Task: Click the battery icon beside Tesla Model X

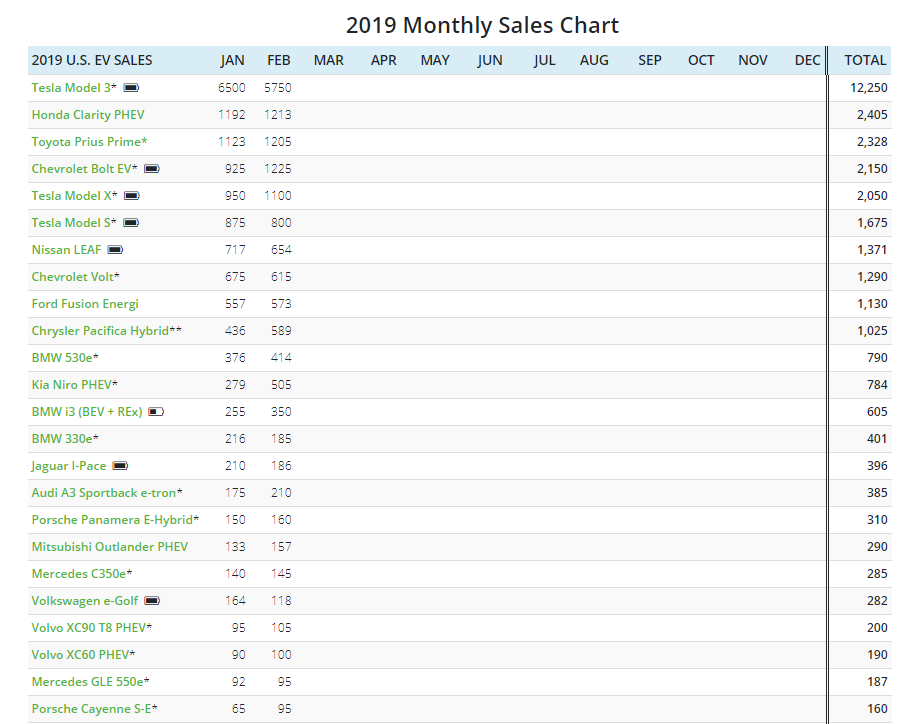Action: click(x=131, y=196)
